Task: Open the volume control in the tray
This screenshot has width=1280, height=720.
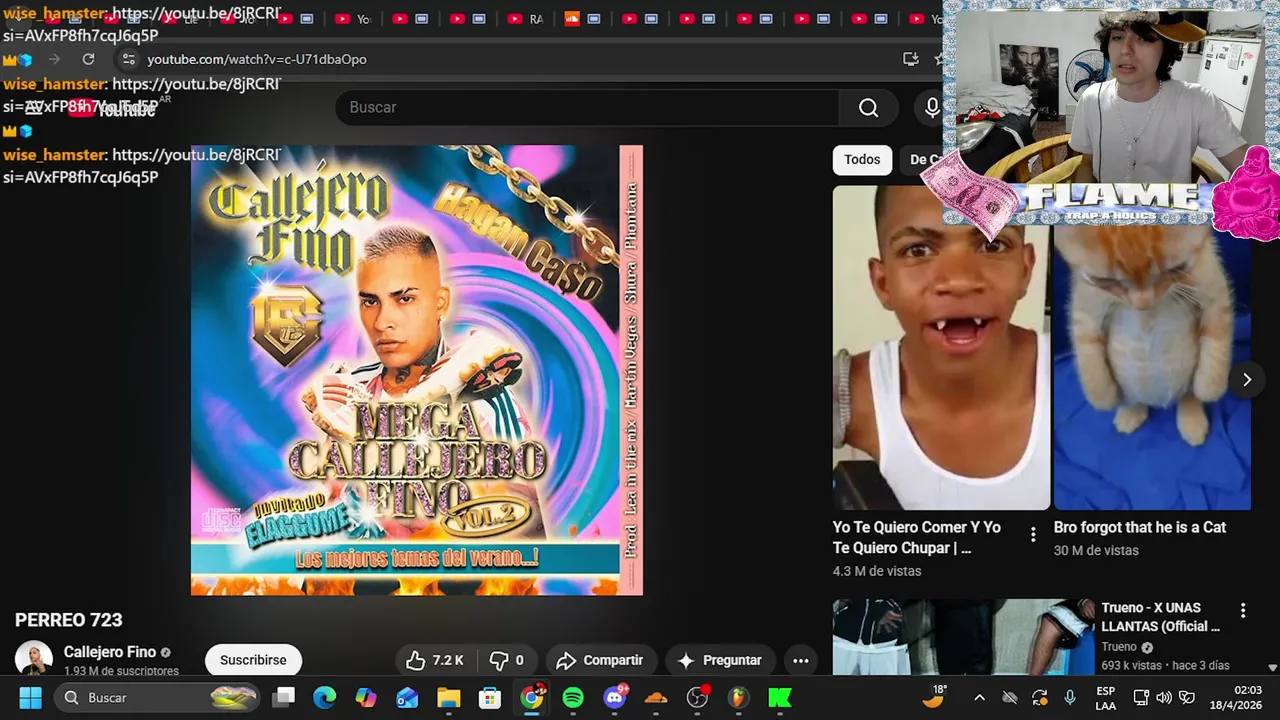Action: point(1163,698)
